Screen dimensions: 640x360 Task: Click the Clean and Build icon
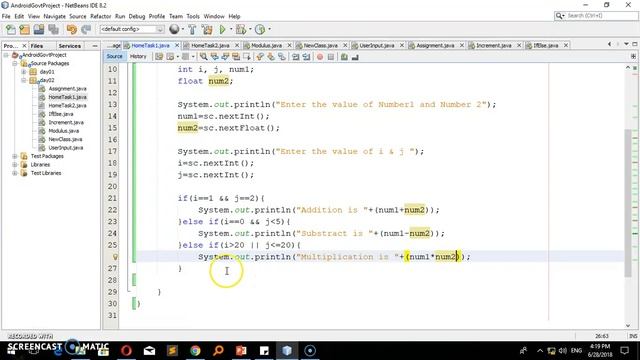click(207, 29)
